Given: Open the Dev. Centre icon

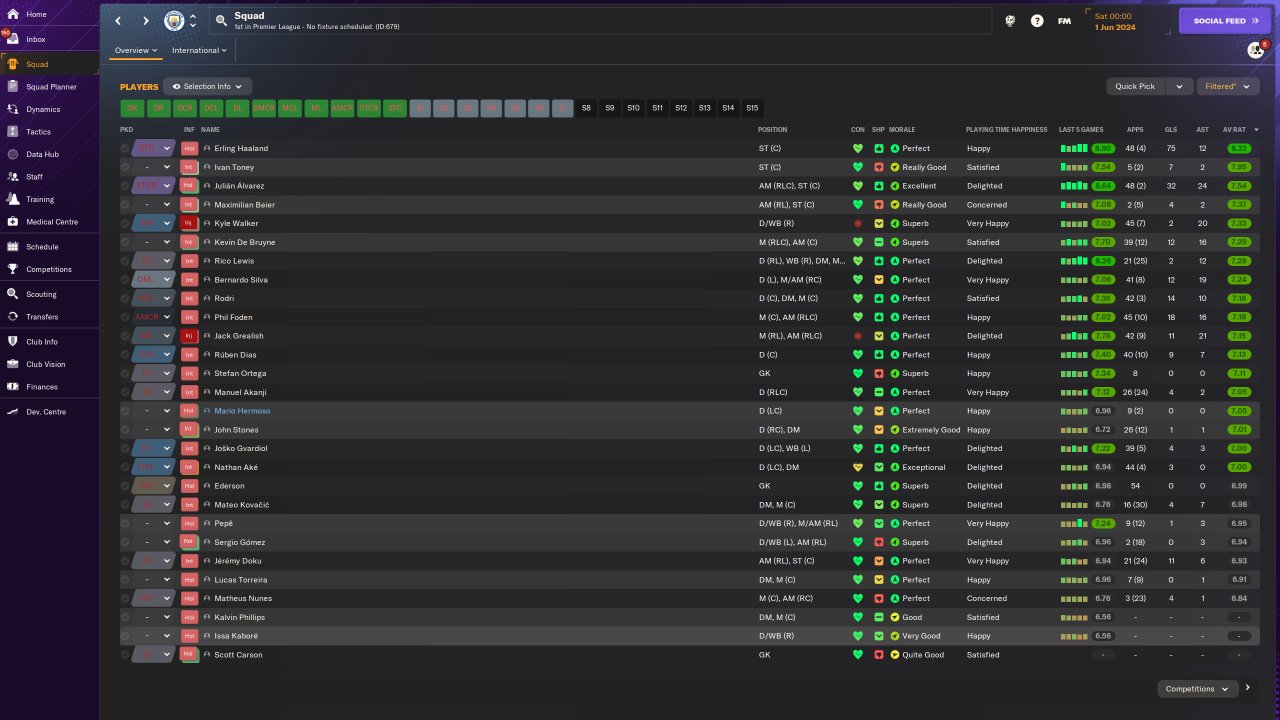Looking at the screenshot, I should 12,411.
